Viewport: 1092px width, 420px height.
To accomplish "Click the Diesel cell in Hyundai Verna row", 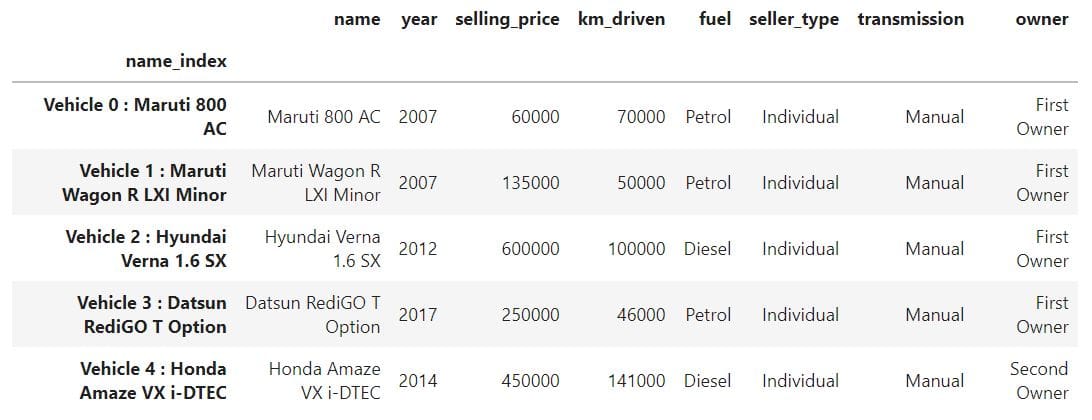I will pyautogui.click(x=708, y=249).
